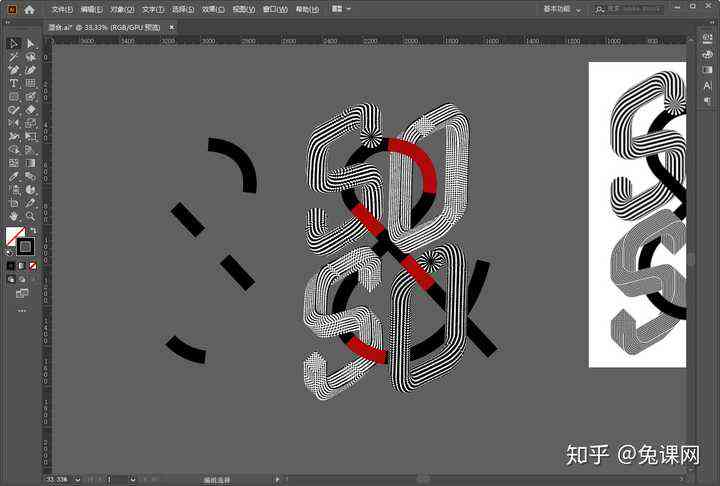Select the Hand tool
The image size is (720, 486).
tap(13, 216)
